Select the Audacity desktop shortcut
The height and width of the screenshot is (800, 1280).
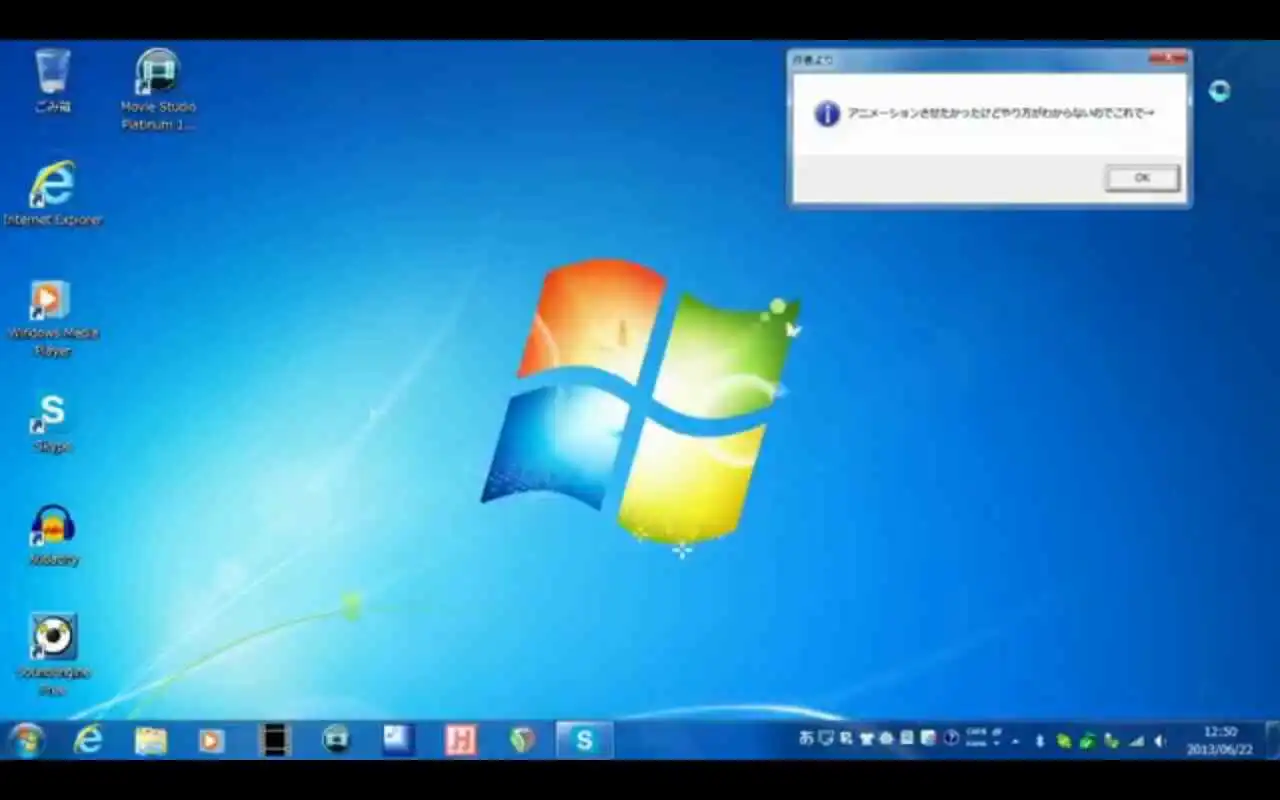coord(53,535)
